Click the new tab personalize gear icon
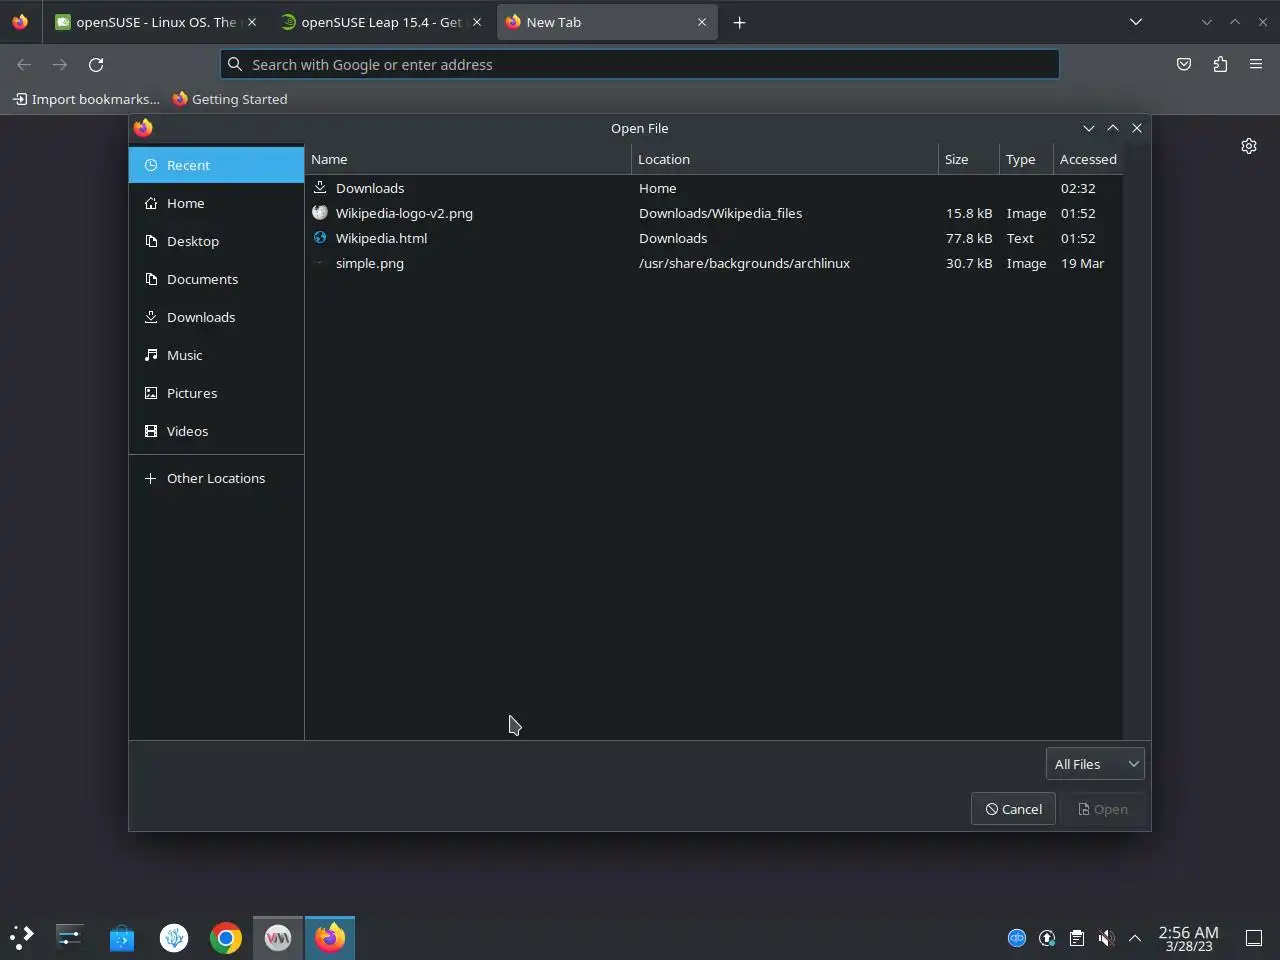This screenshot has height=960, width=1280. point(1249,146)
